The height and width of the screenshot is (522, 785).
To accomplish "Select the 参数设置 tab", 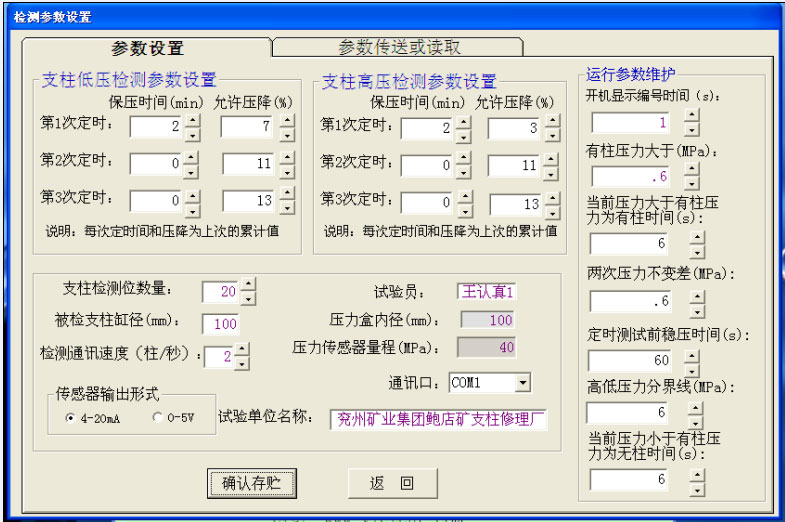I will point(147,48).
